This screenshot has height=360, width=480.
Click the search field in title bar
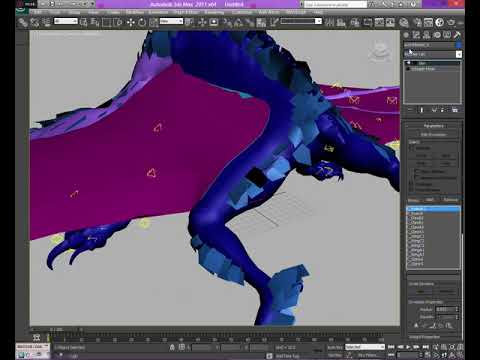(x=335, y=4)
